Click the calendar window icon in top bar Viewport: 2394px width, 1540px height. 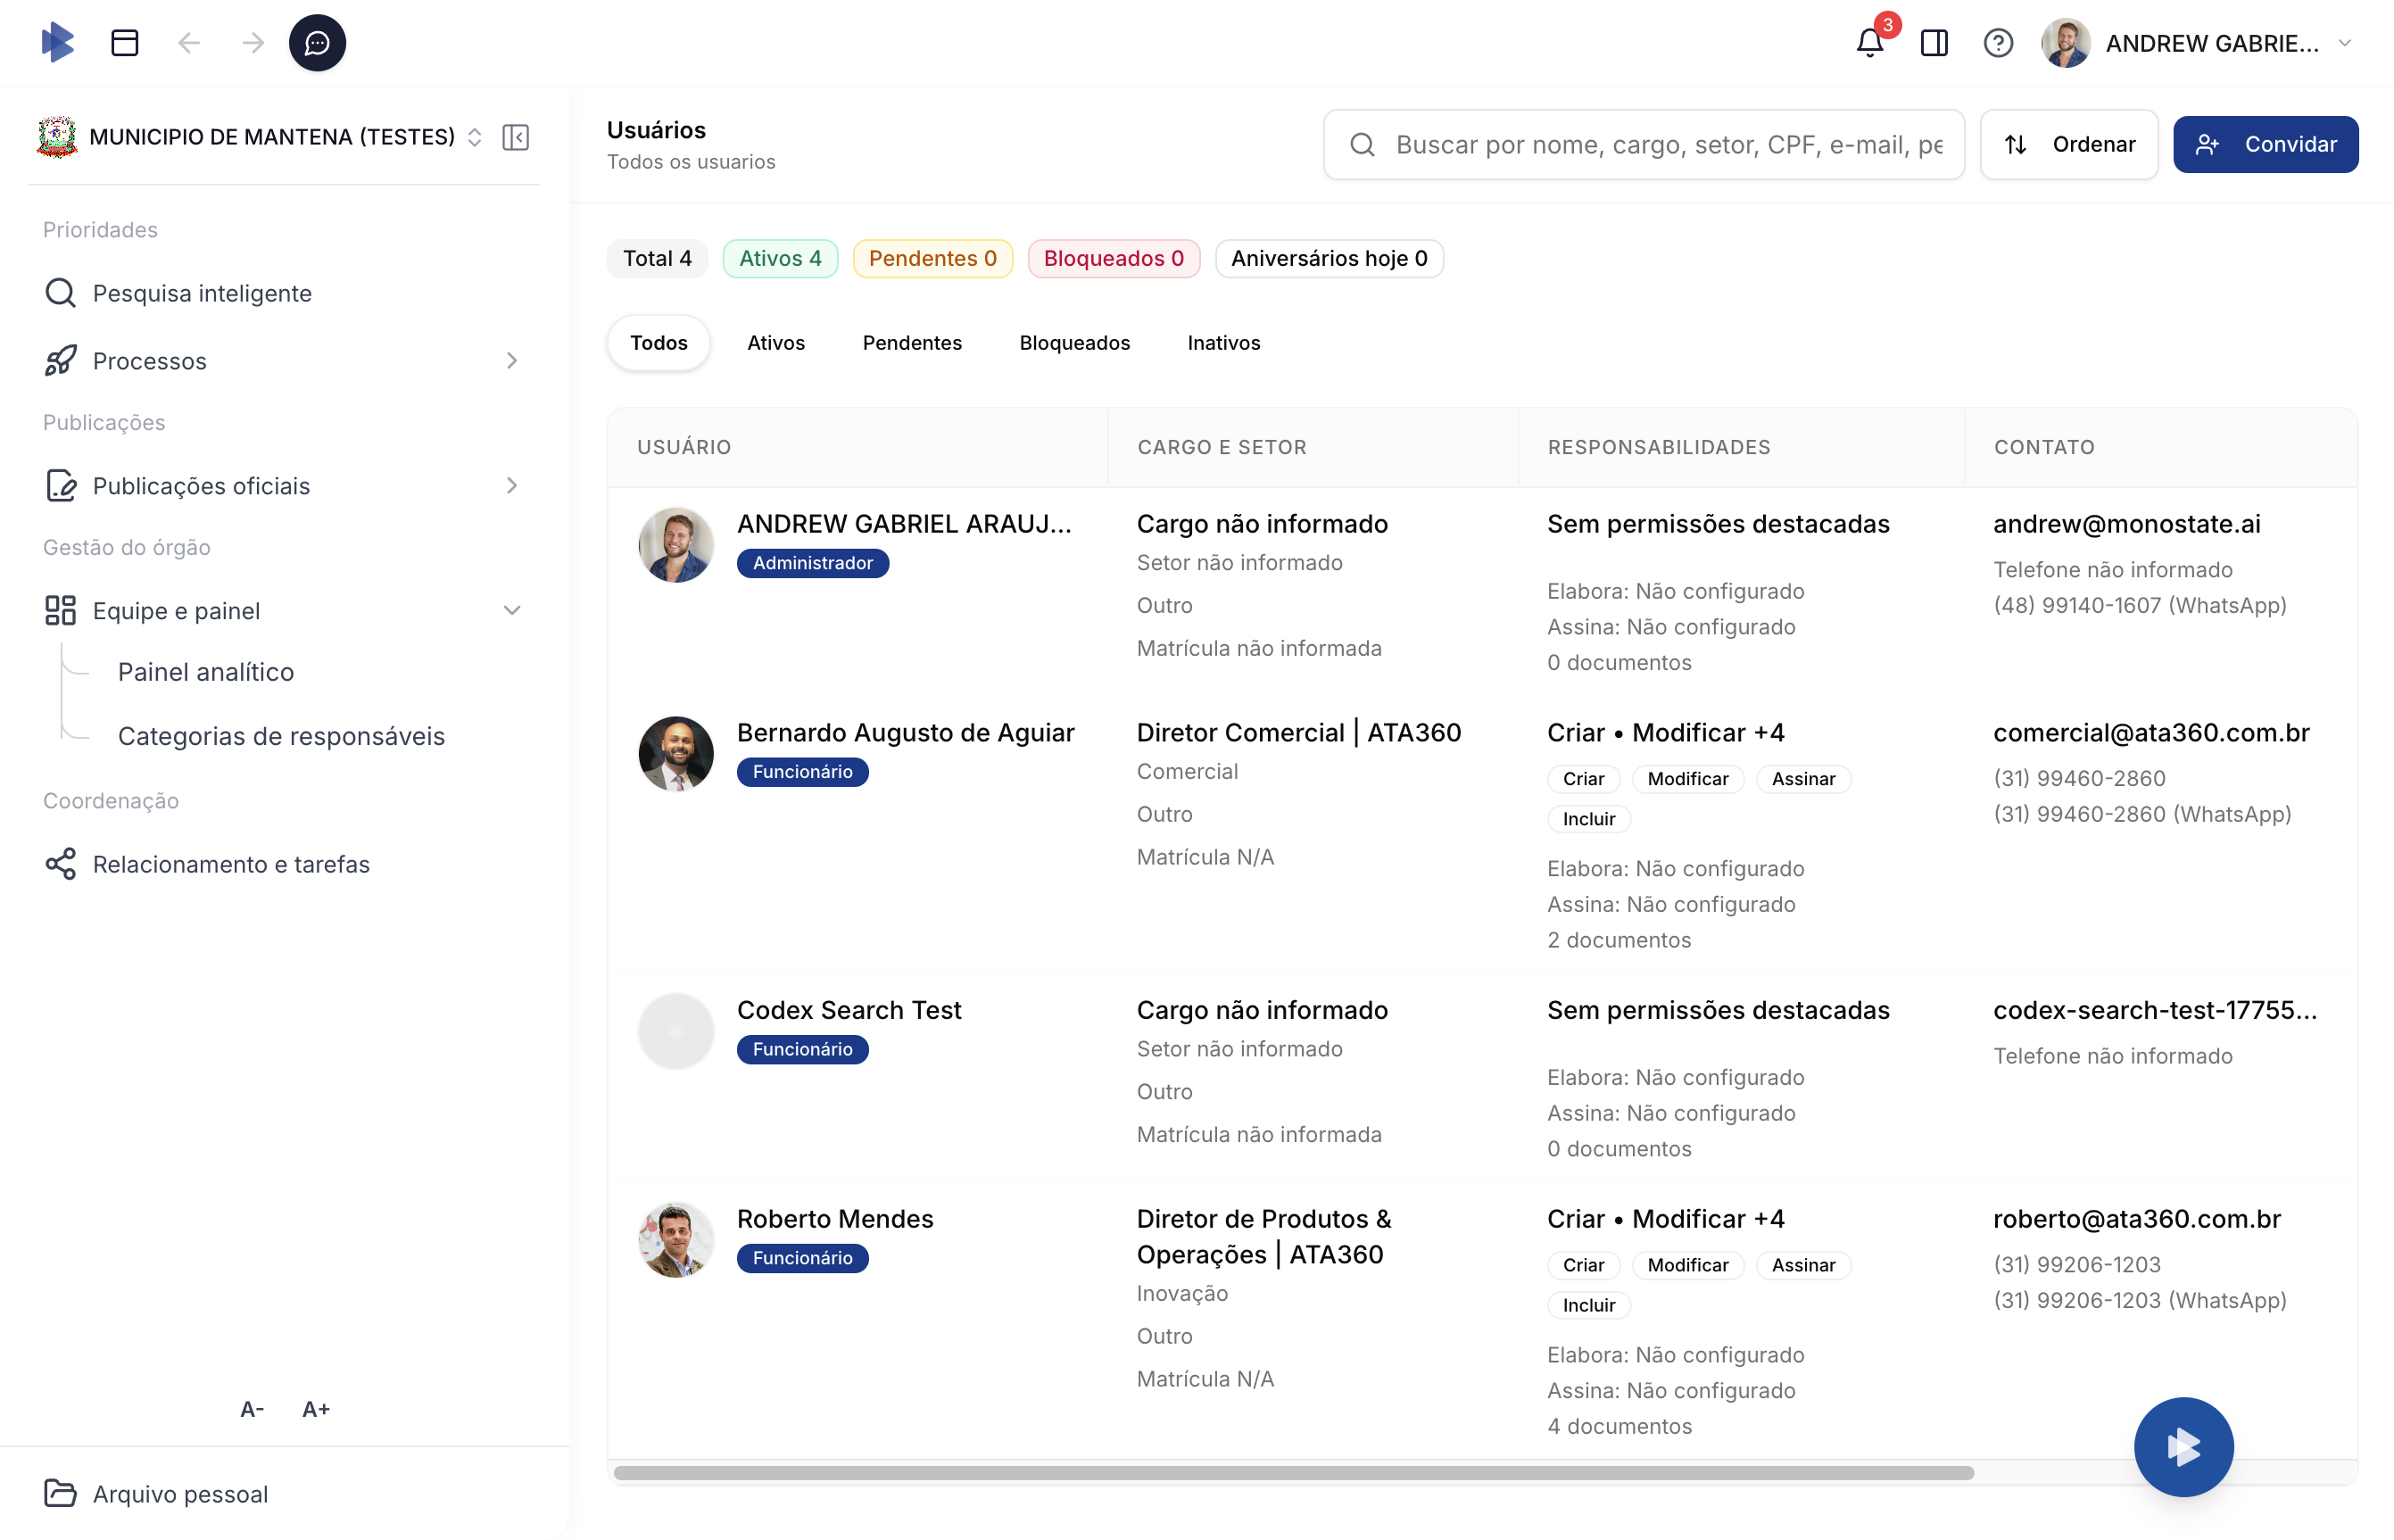click(x=125, y=43)
